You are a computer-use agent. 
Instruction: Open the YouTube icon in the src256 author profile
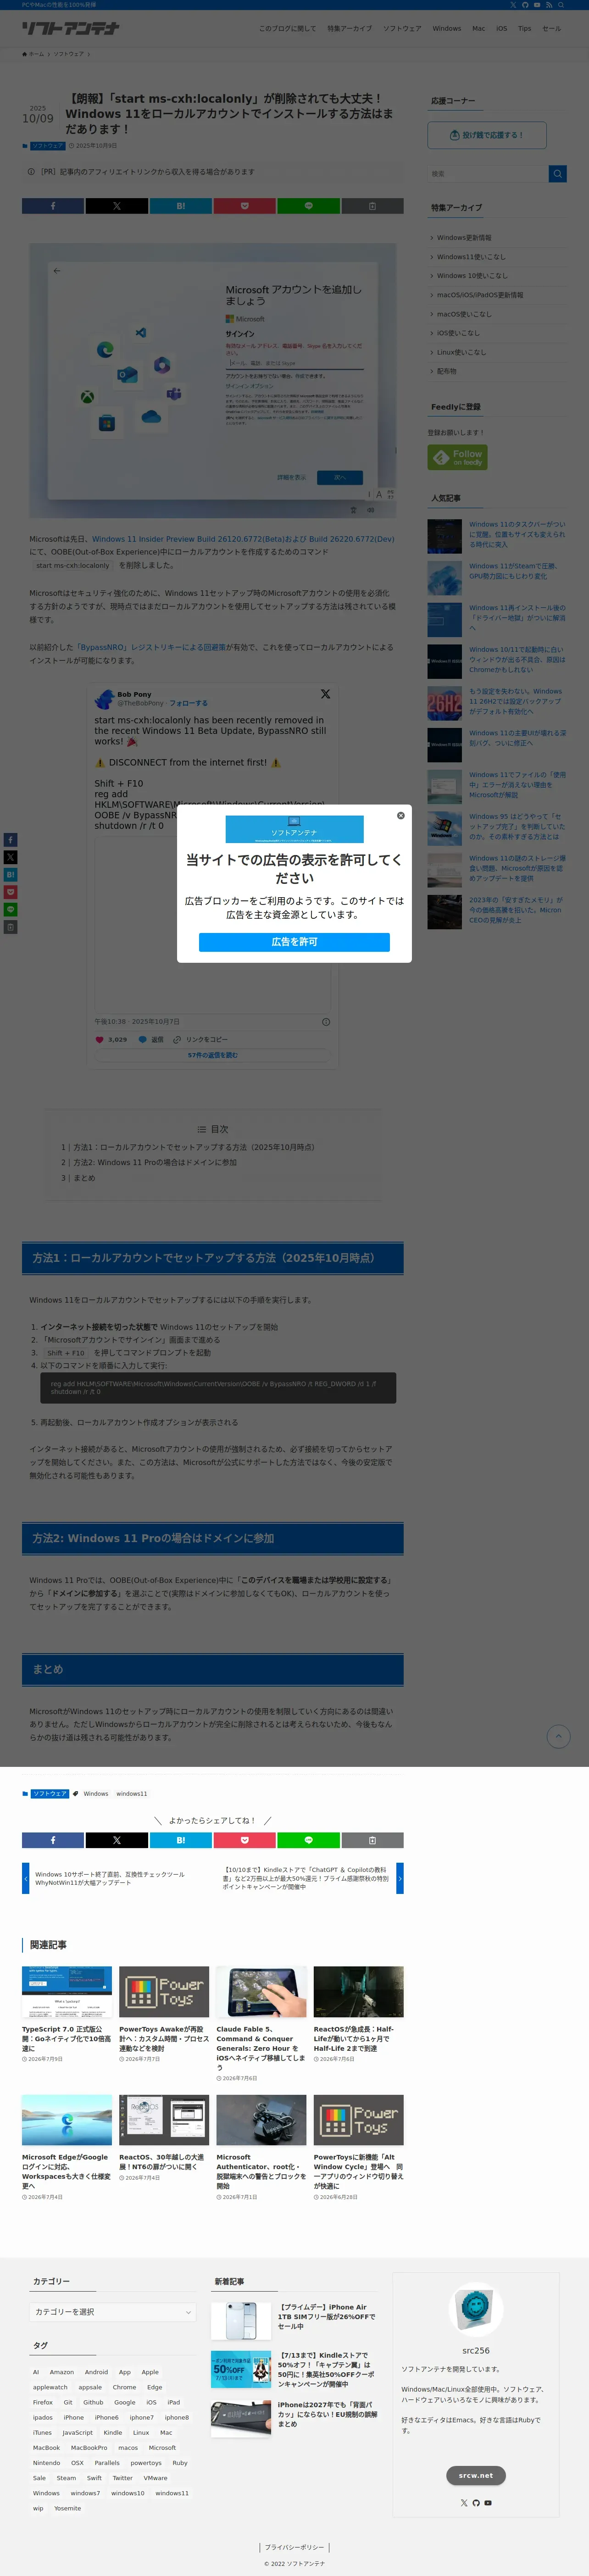pos(488,2502)
